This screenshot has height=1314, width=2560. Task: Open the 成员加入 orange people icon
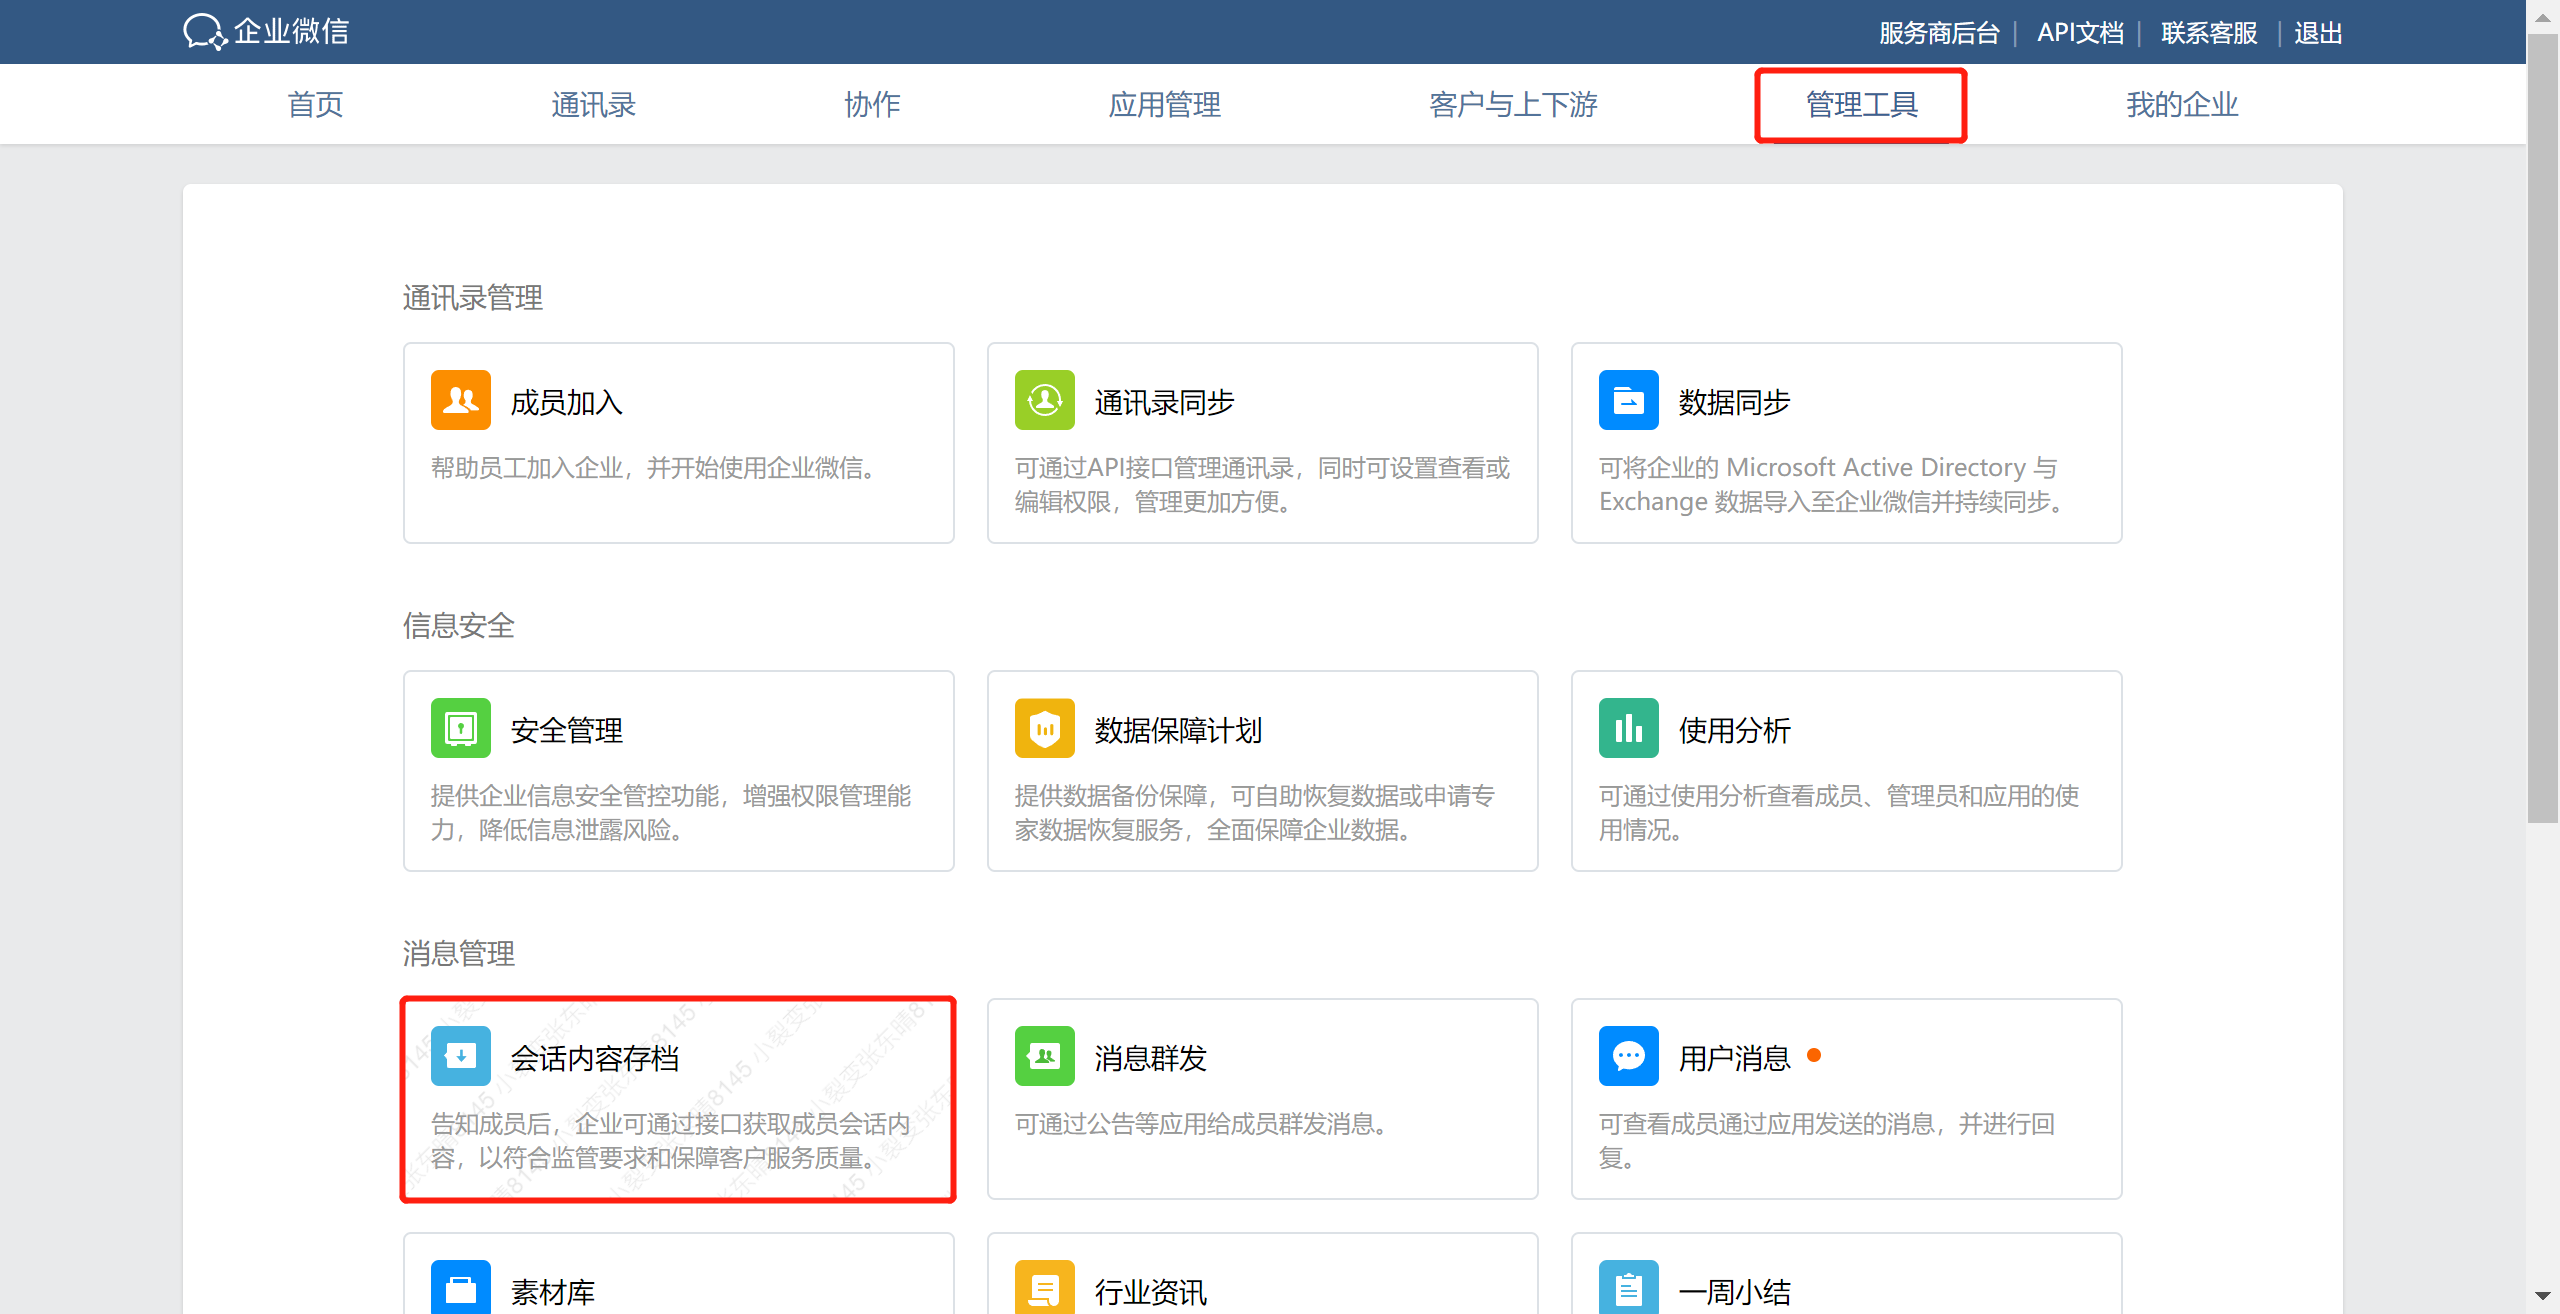pyautogui.click(x=461, y=400)
